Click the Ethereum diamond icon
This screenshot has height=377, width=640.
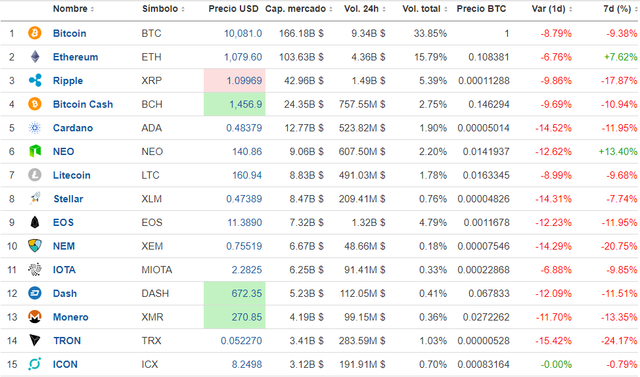coord(35,57)
